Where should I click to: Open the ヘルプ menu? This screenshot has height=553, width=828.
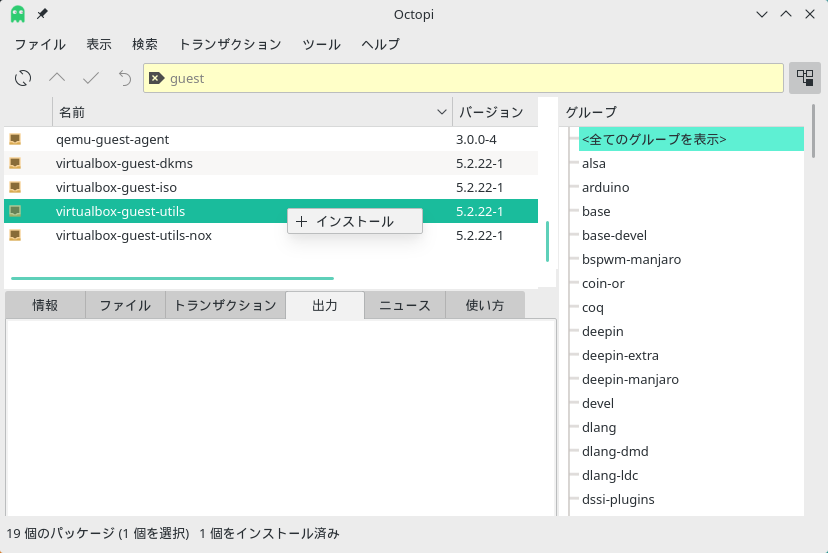pos(380,44)
